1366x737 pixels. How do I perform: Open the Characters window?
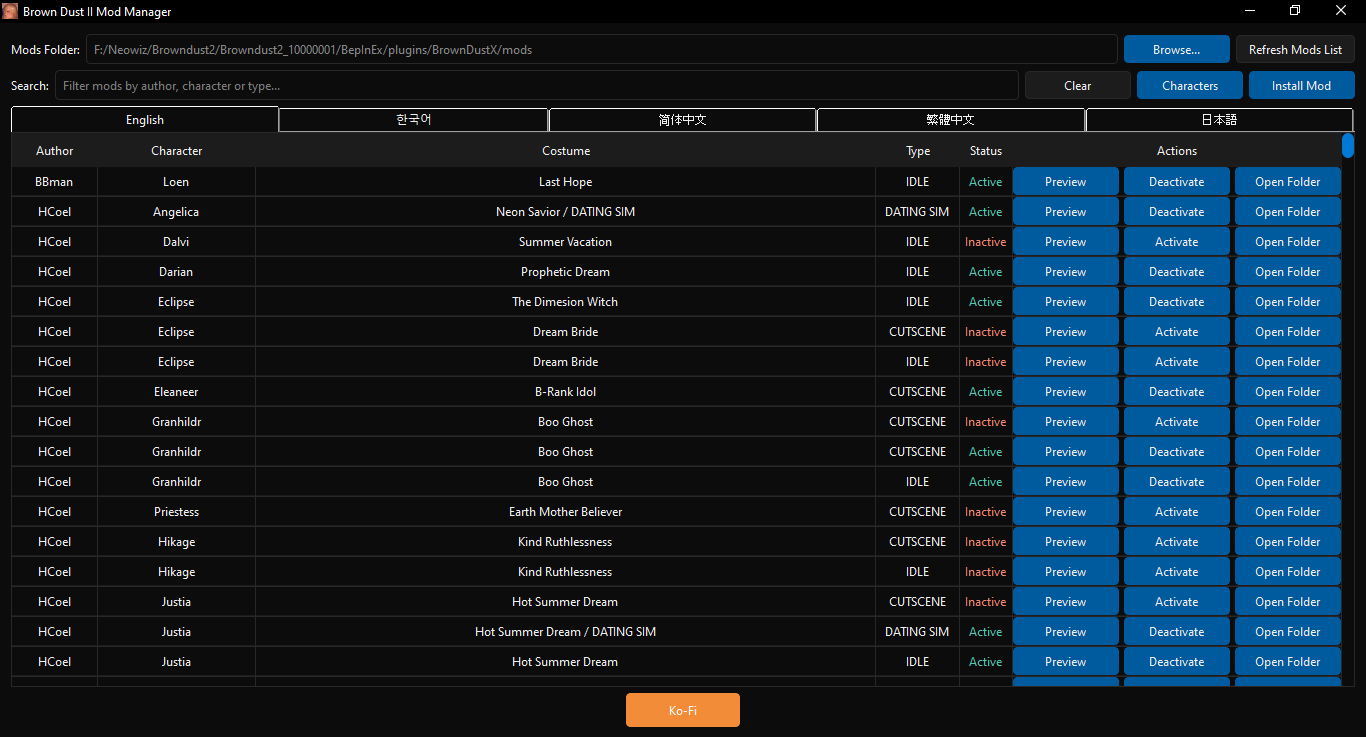pyautogui.click(x=1189, y=85)
